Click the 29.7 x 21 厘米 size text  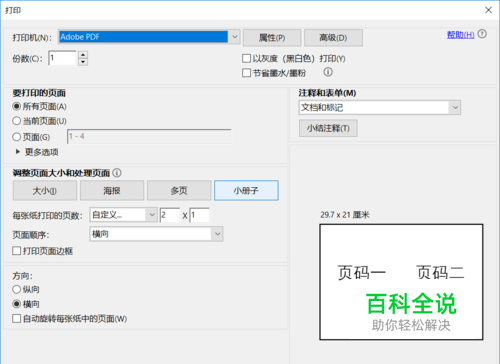[345, 215]
